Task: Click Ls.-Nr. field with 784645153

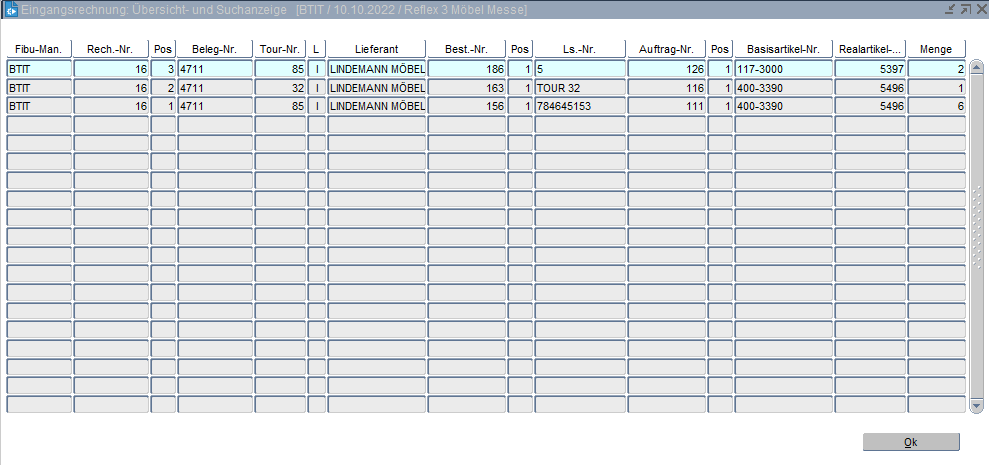Action: [x=580, y=106]
